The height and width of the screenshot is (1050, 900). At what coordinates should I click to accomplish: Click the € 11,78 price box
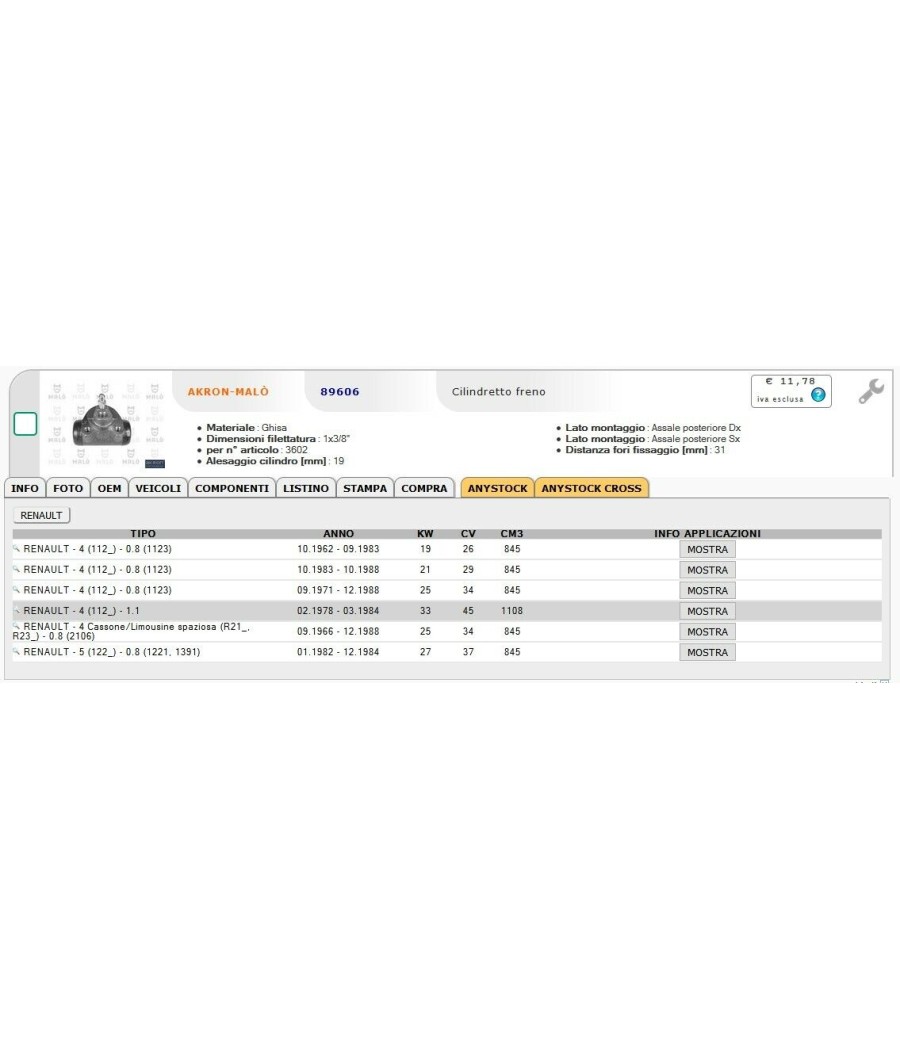pos(791,391)
